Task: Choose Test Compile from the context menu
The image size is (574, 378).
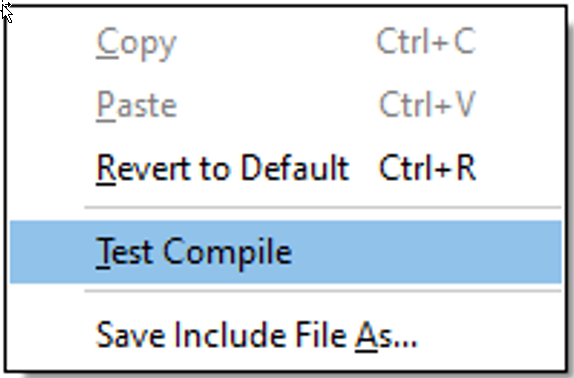Action: click(286, 252)
